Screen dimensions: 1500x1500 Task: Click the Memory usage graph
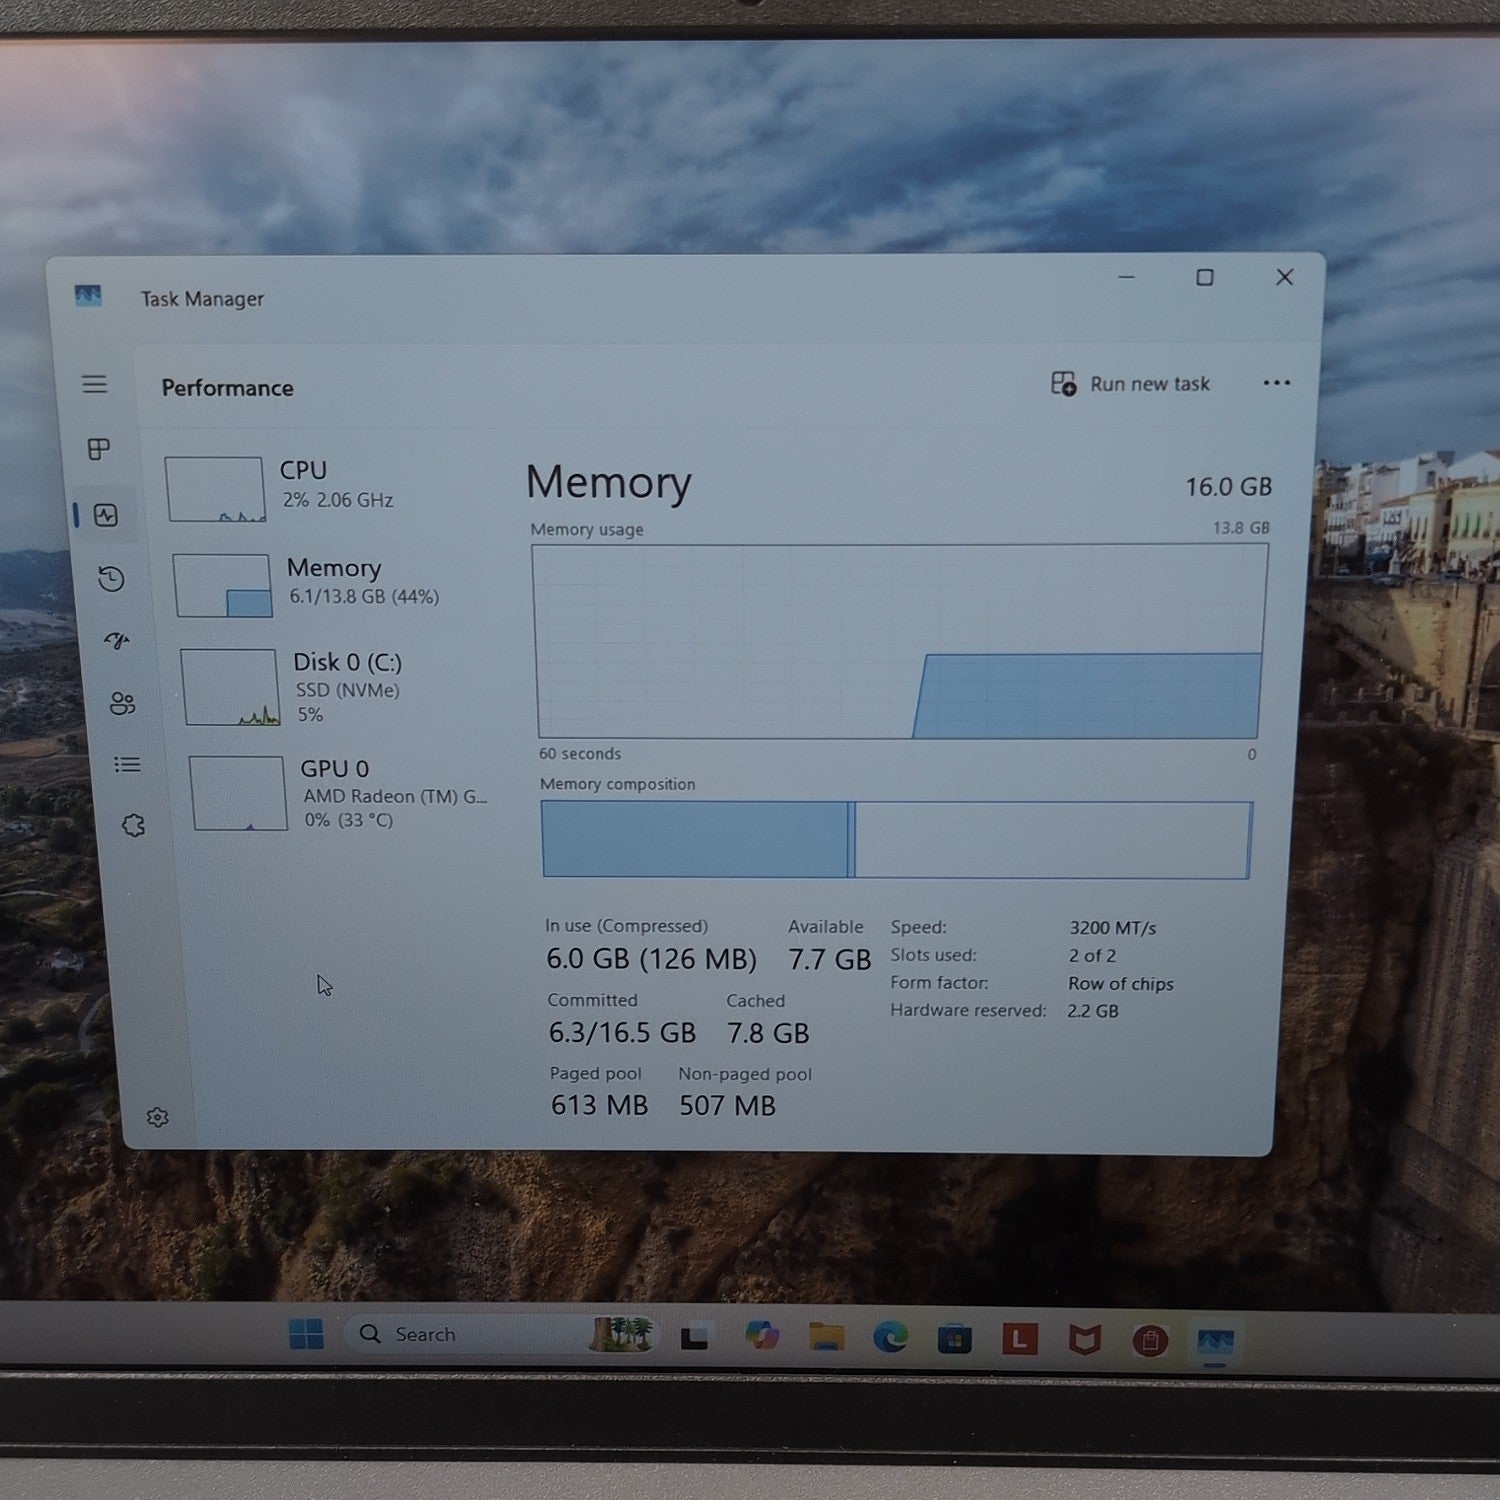[x=900, y=642]
